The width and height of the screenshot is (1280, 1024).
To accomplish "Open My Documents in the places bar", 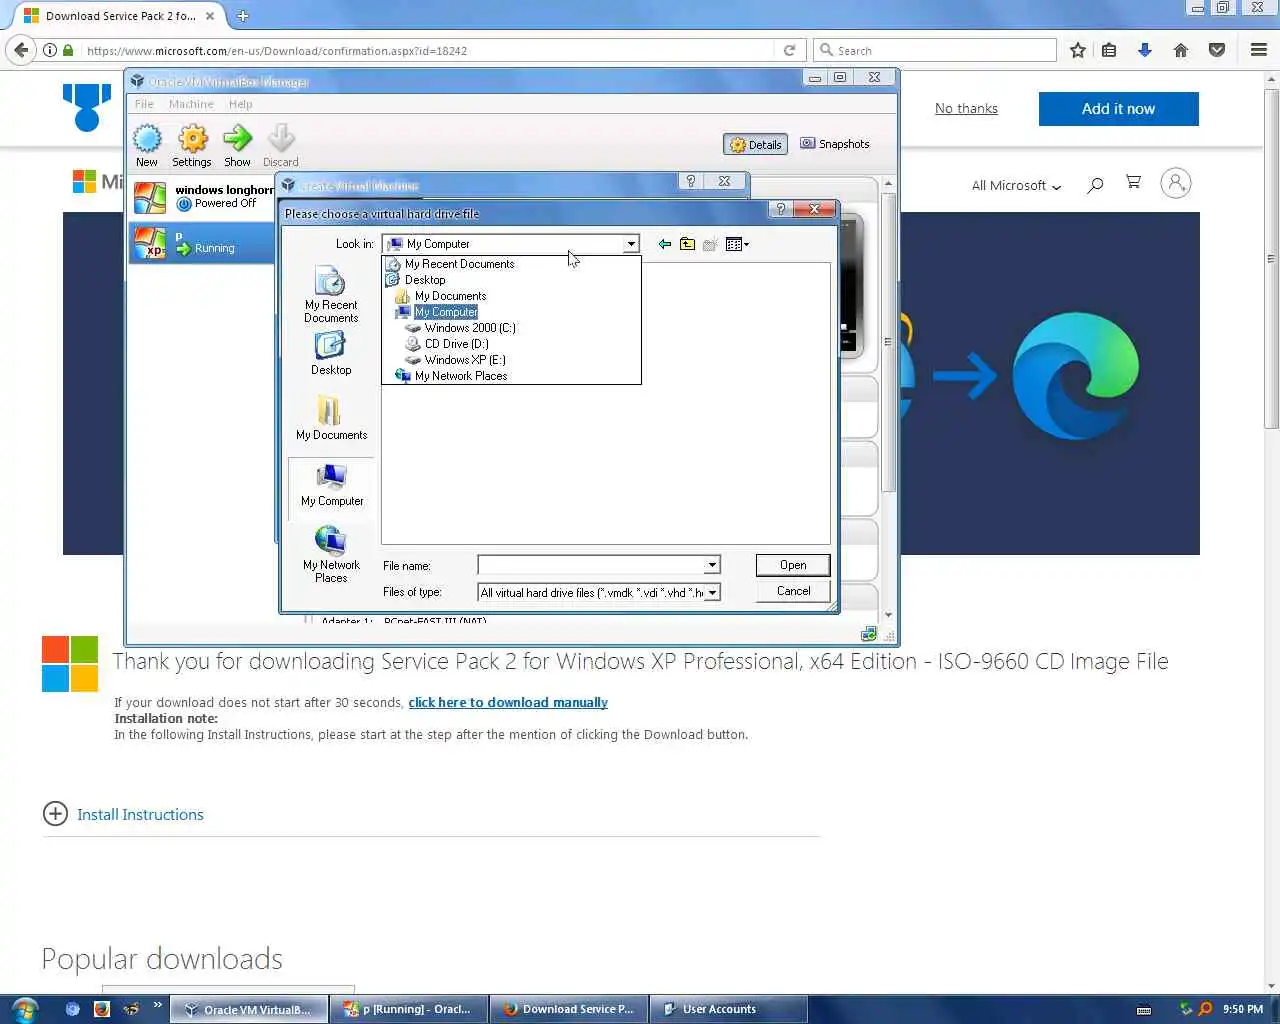I will [x=331, y=418].
